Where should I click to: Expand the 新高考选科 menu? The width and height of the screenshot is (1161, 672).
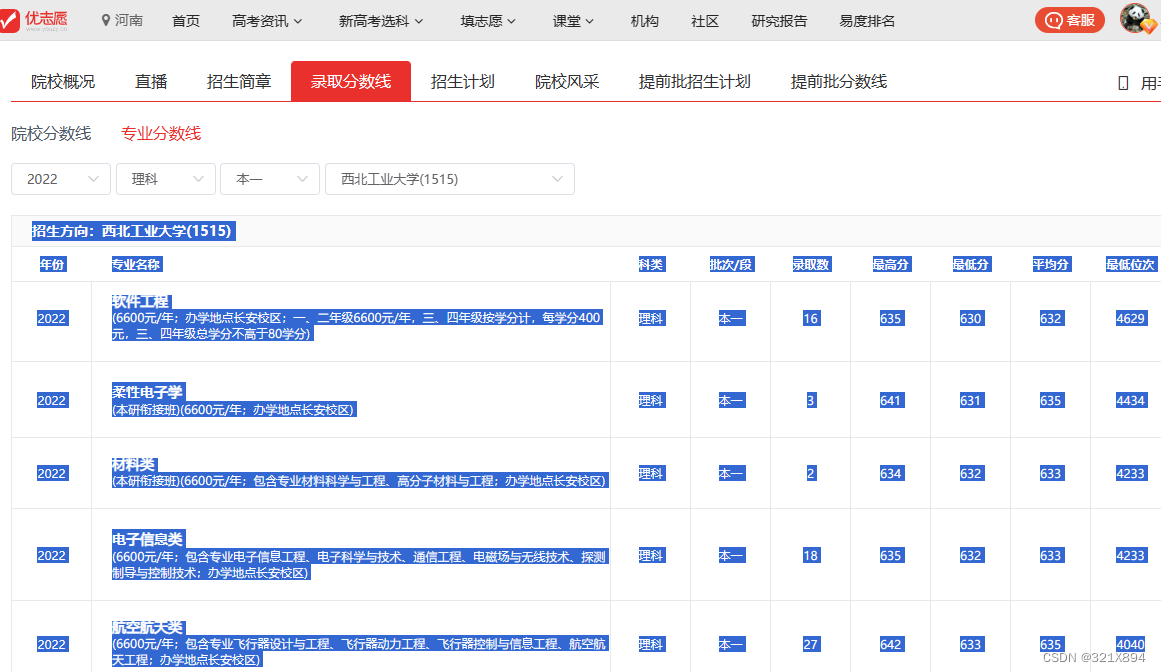point(381,21)
